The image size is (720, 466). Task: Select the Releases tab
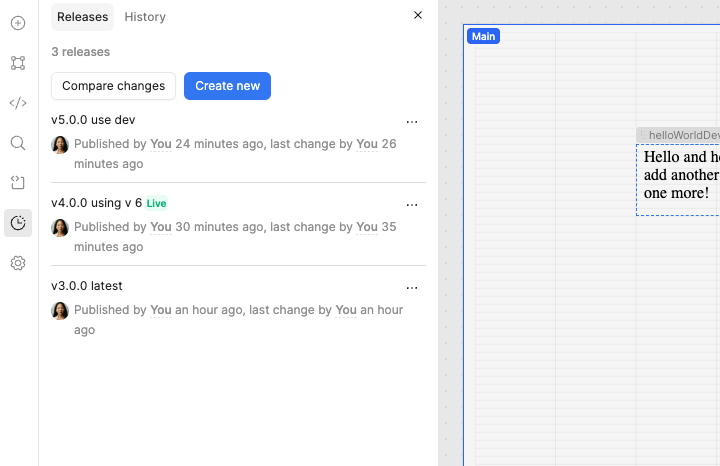82,17
